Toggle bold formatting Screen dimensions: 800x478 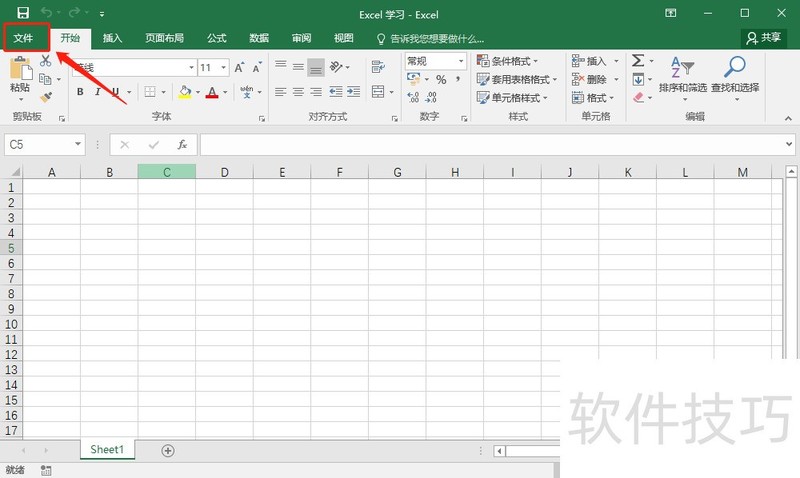(80, 92)
